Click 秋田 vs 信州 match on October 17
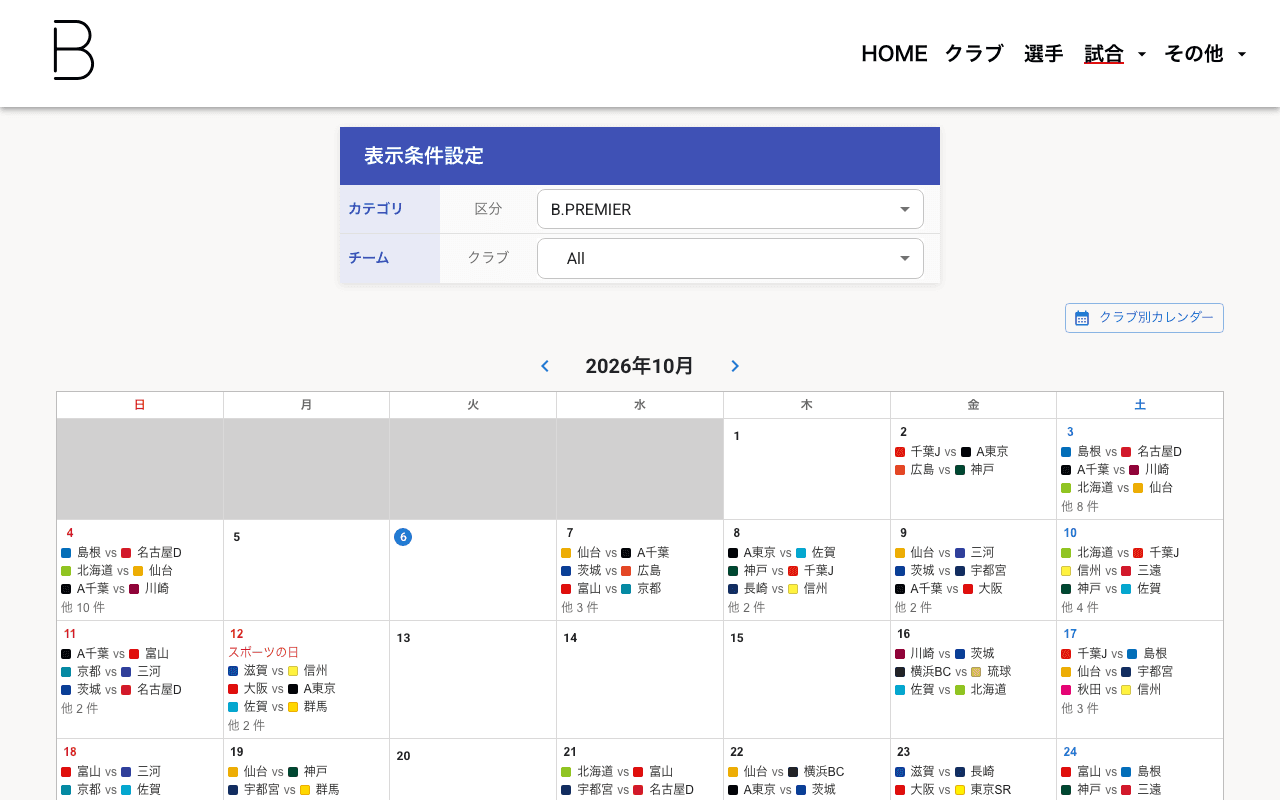1280x800 pixels. pyautogui.click(x=1112, y=690)
